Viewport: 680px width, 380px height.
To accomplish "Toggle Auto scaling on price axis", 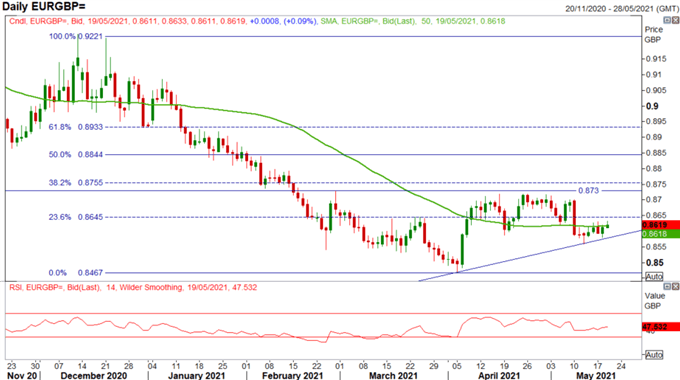I will tap(654, 276).
